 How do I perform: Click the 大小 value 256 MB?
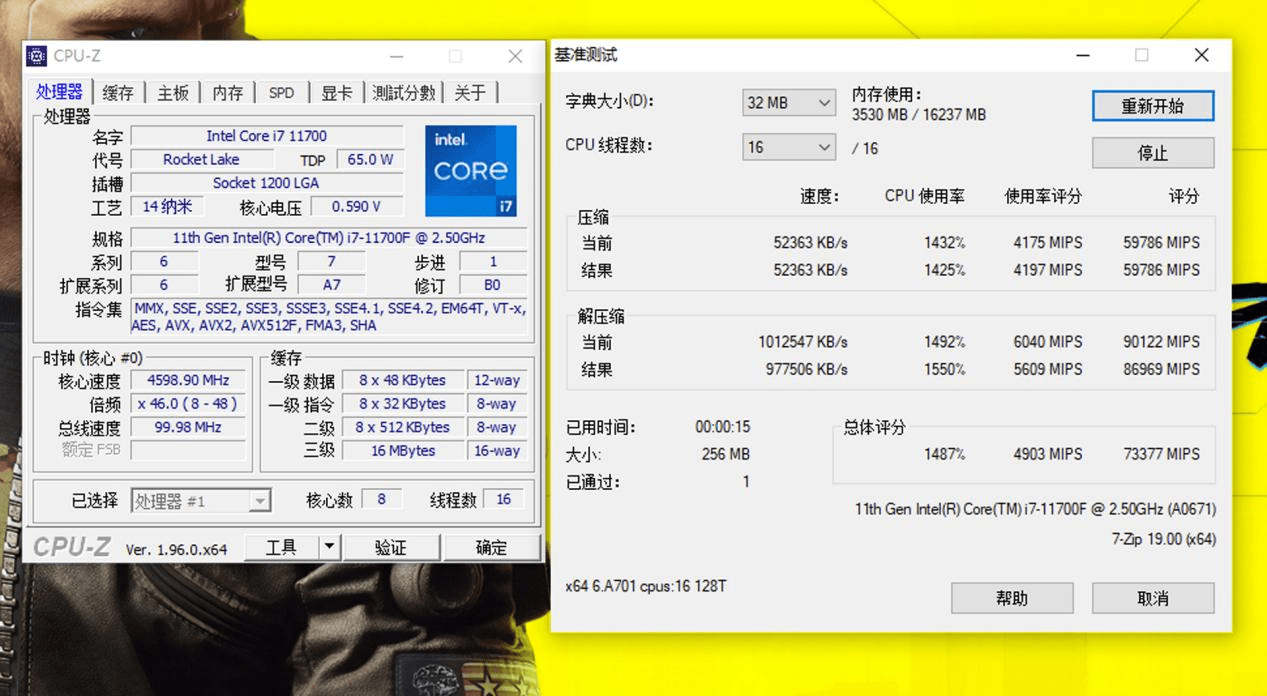pos(726,454)
